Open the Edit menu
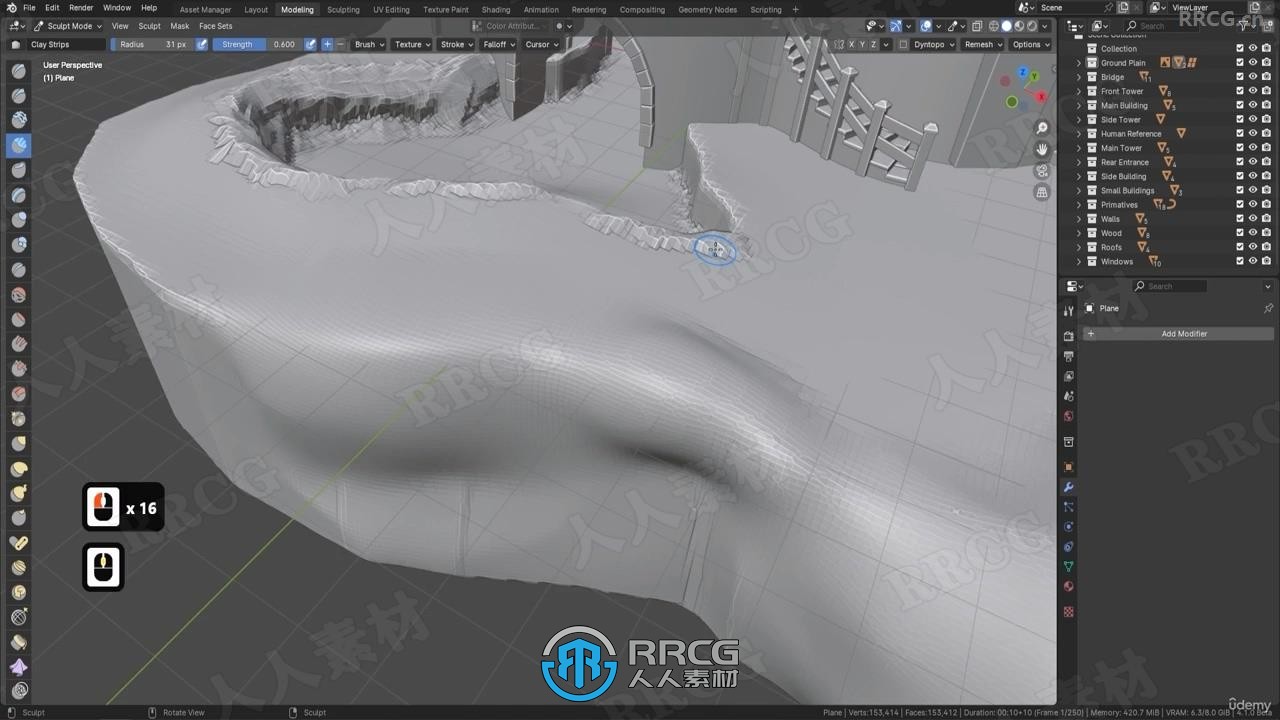This screenshot has width=1280, height=720. click(x=52, y=8)
